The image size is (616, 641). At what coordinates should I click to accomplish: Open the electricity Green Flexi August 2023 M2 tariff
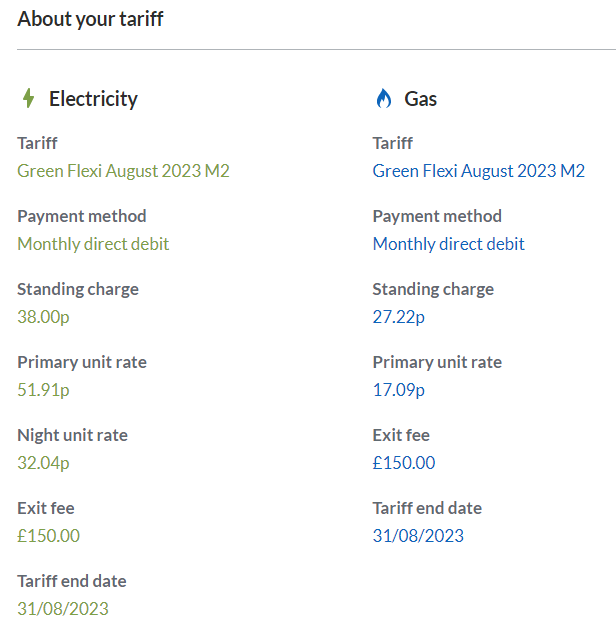click(x=123, y=171)
